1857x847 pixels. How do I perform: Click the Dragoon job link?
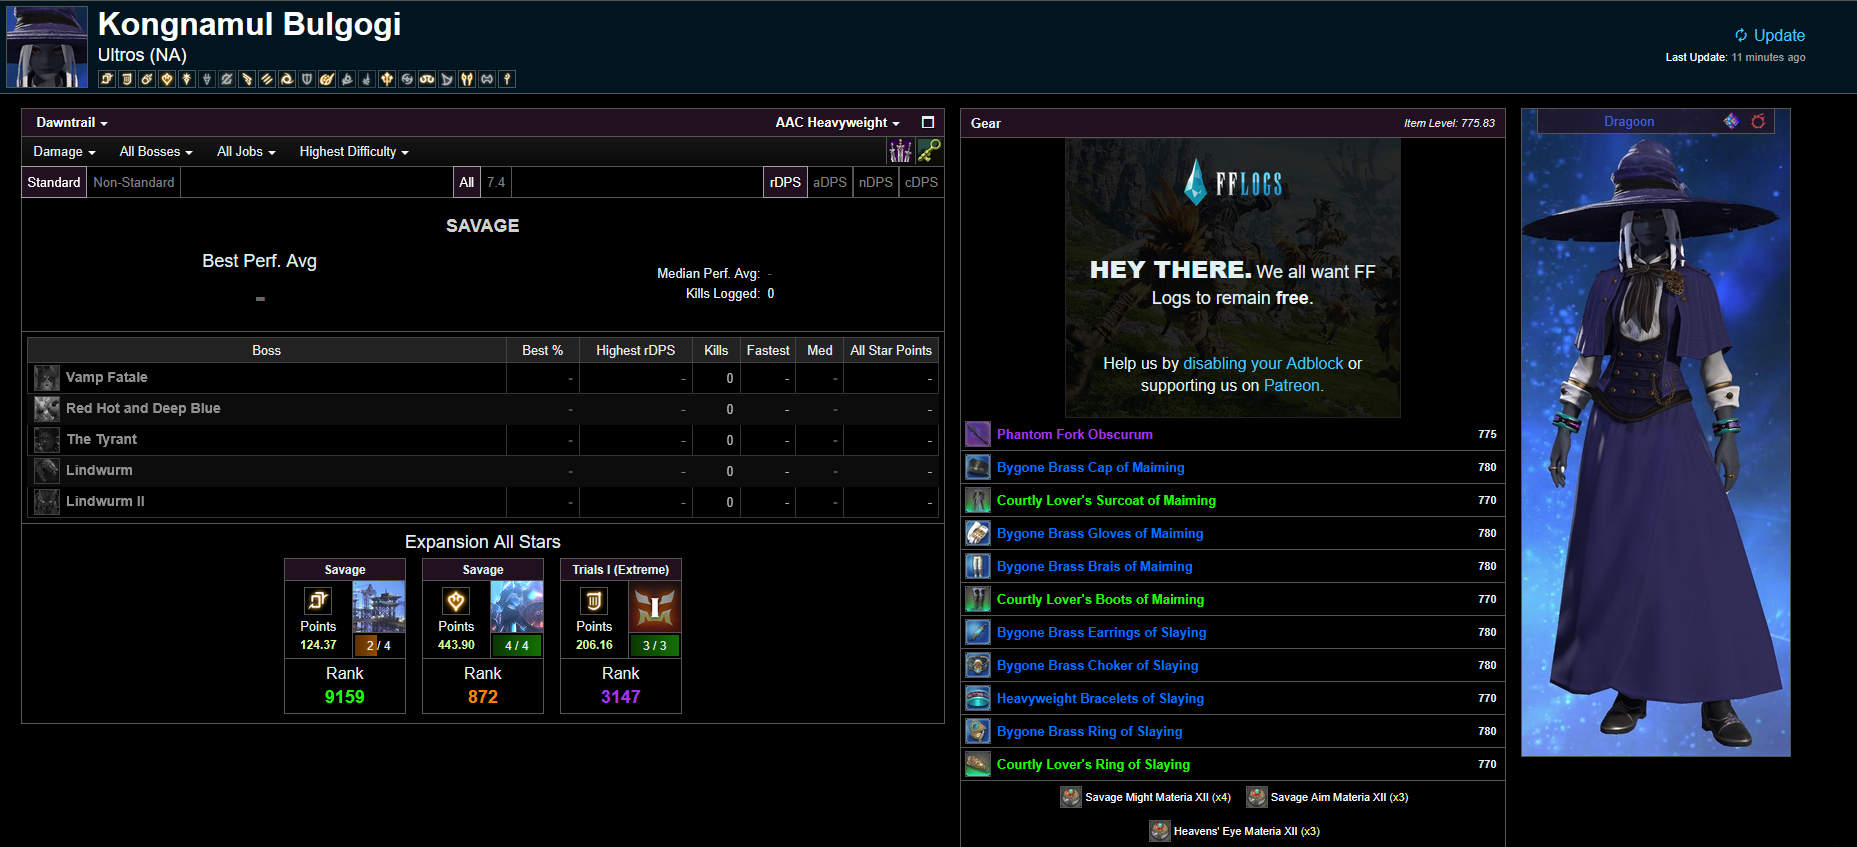click(x=1629, y=121)
